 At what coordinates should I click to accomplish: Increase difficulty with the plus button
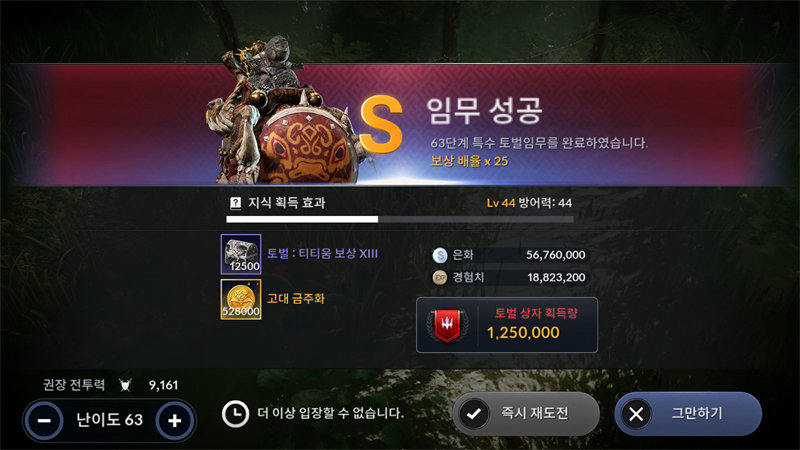(x=174, y=420)
